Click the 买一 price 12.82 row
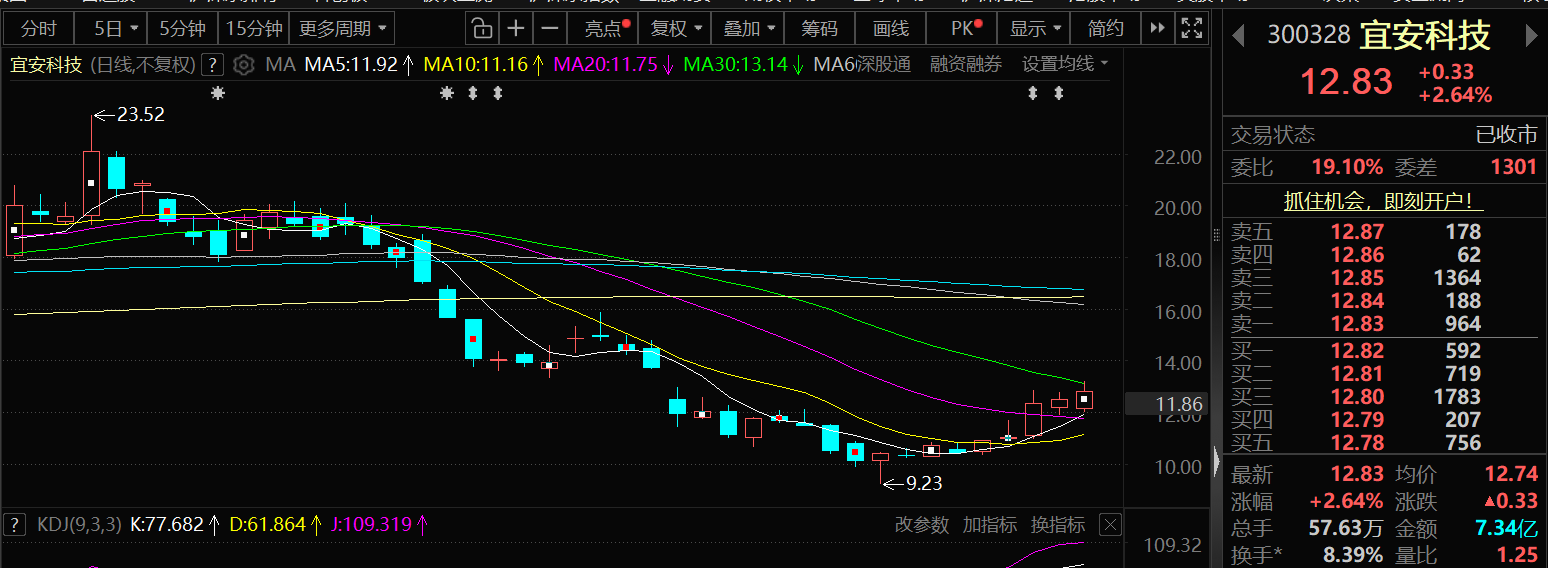Viewport: 1548px width, 568px height. point(1357,351)
